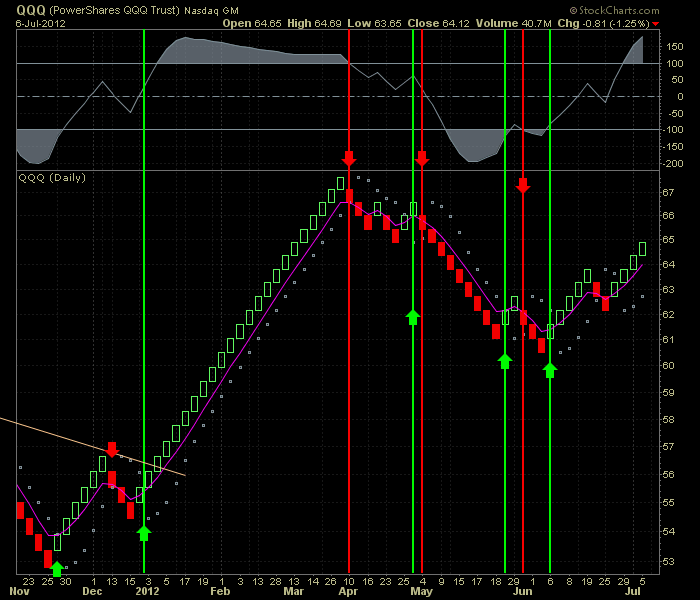Viewport: 700px width, 600px height.
Task: Click the 30 date label near Nov
Action: pyautogui.click(x=66, y=582)
